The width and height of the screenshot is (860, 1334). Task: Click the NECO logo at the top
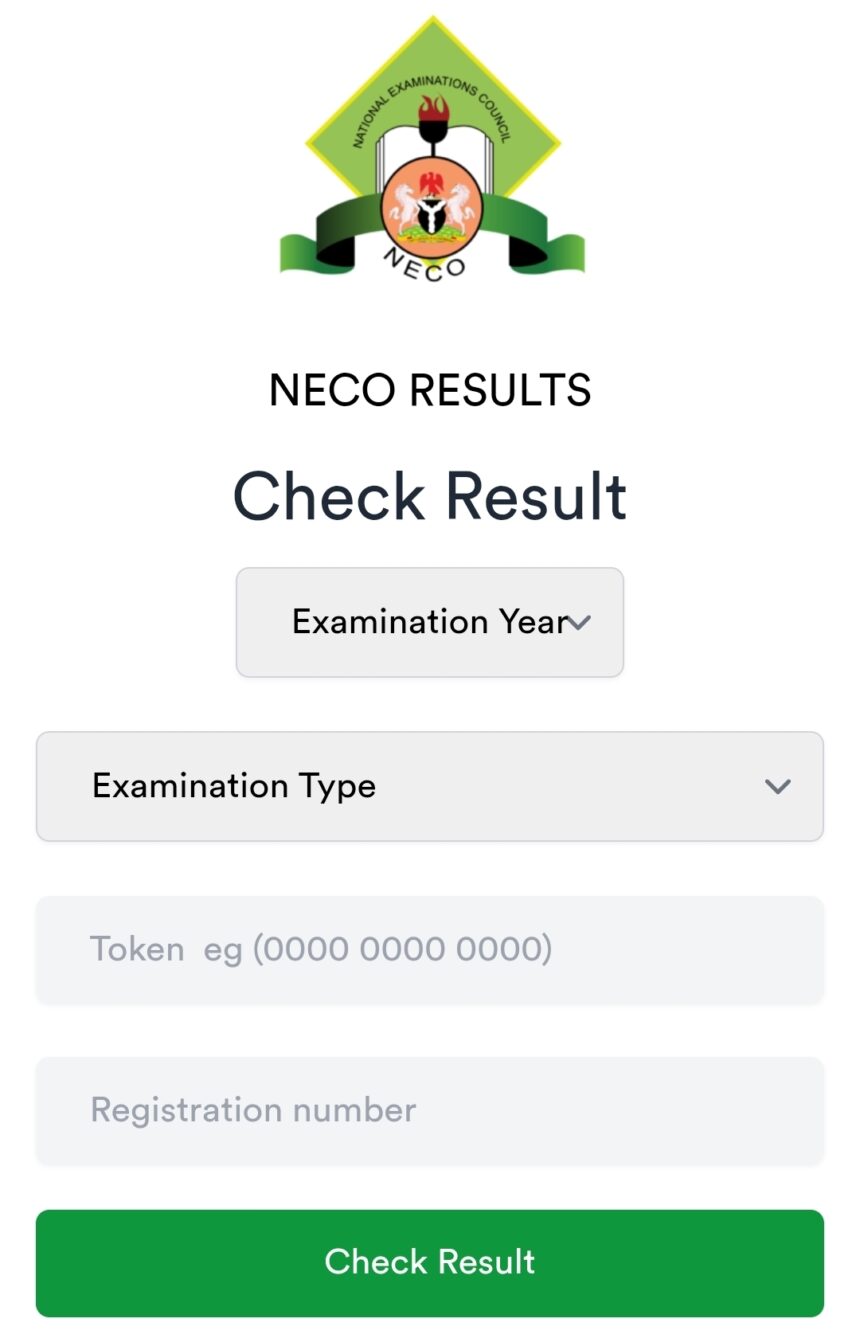[432, 150]
